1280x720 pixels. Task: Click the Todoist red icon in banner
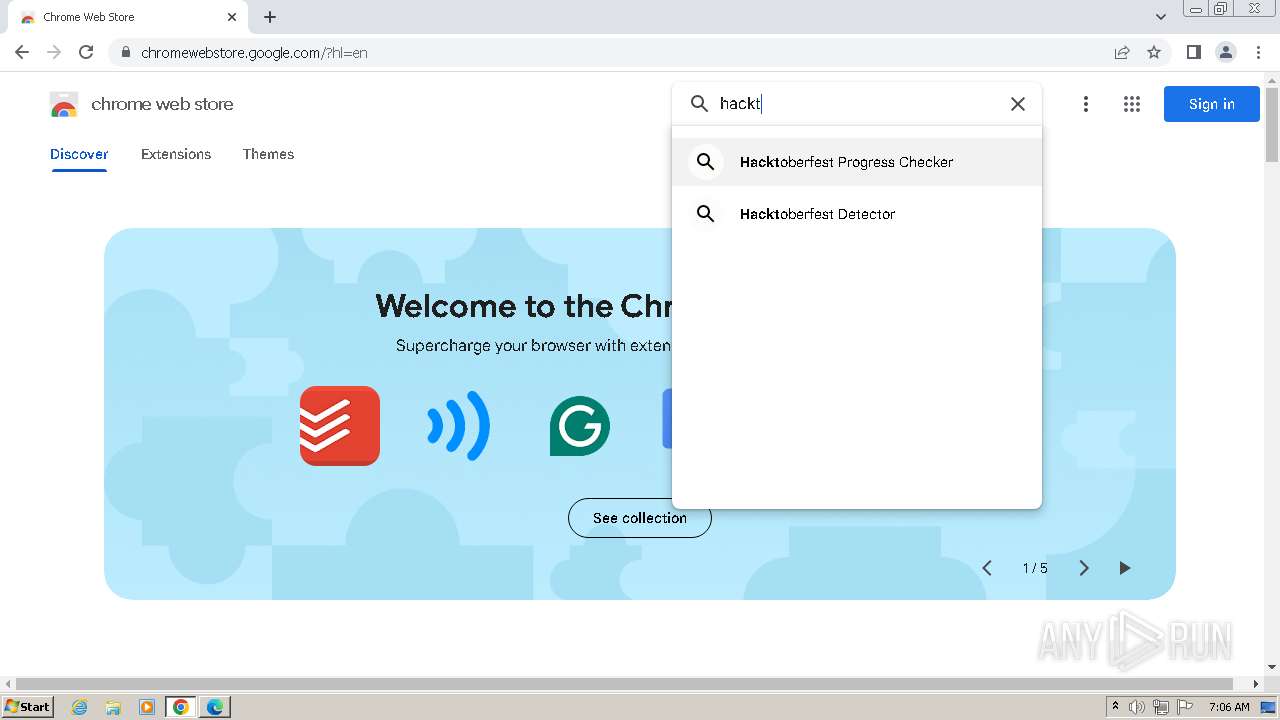340,426
